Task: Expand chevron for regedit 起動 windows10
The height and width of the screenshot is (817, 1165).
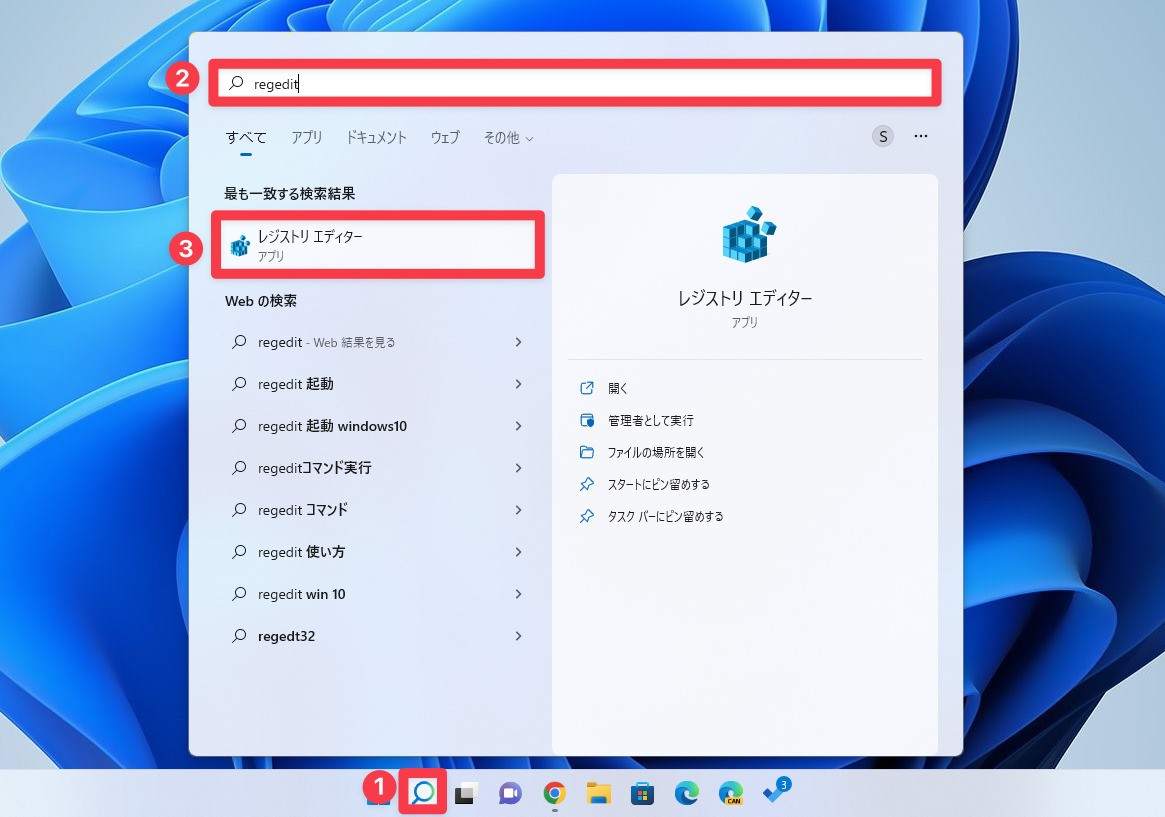Action: click(x=519, y=426)
